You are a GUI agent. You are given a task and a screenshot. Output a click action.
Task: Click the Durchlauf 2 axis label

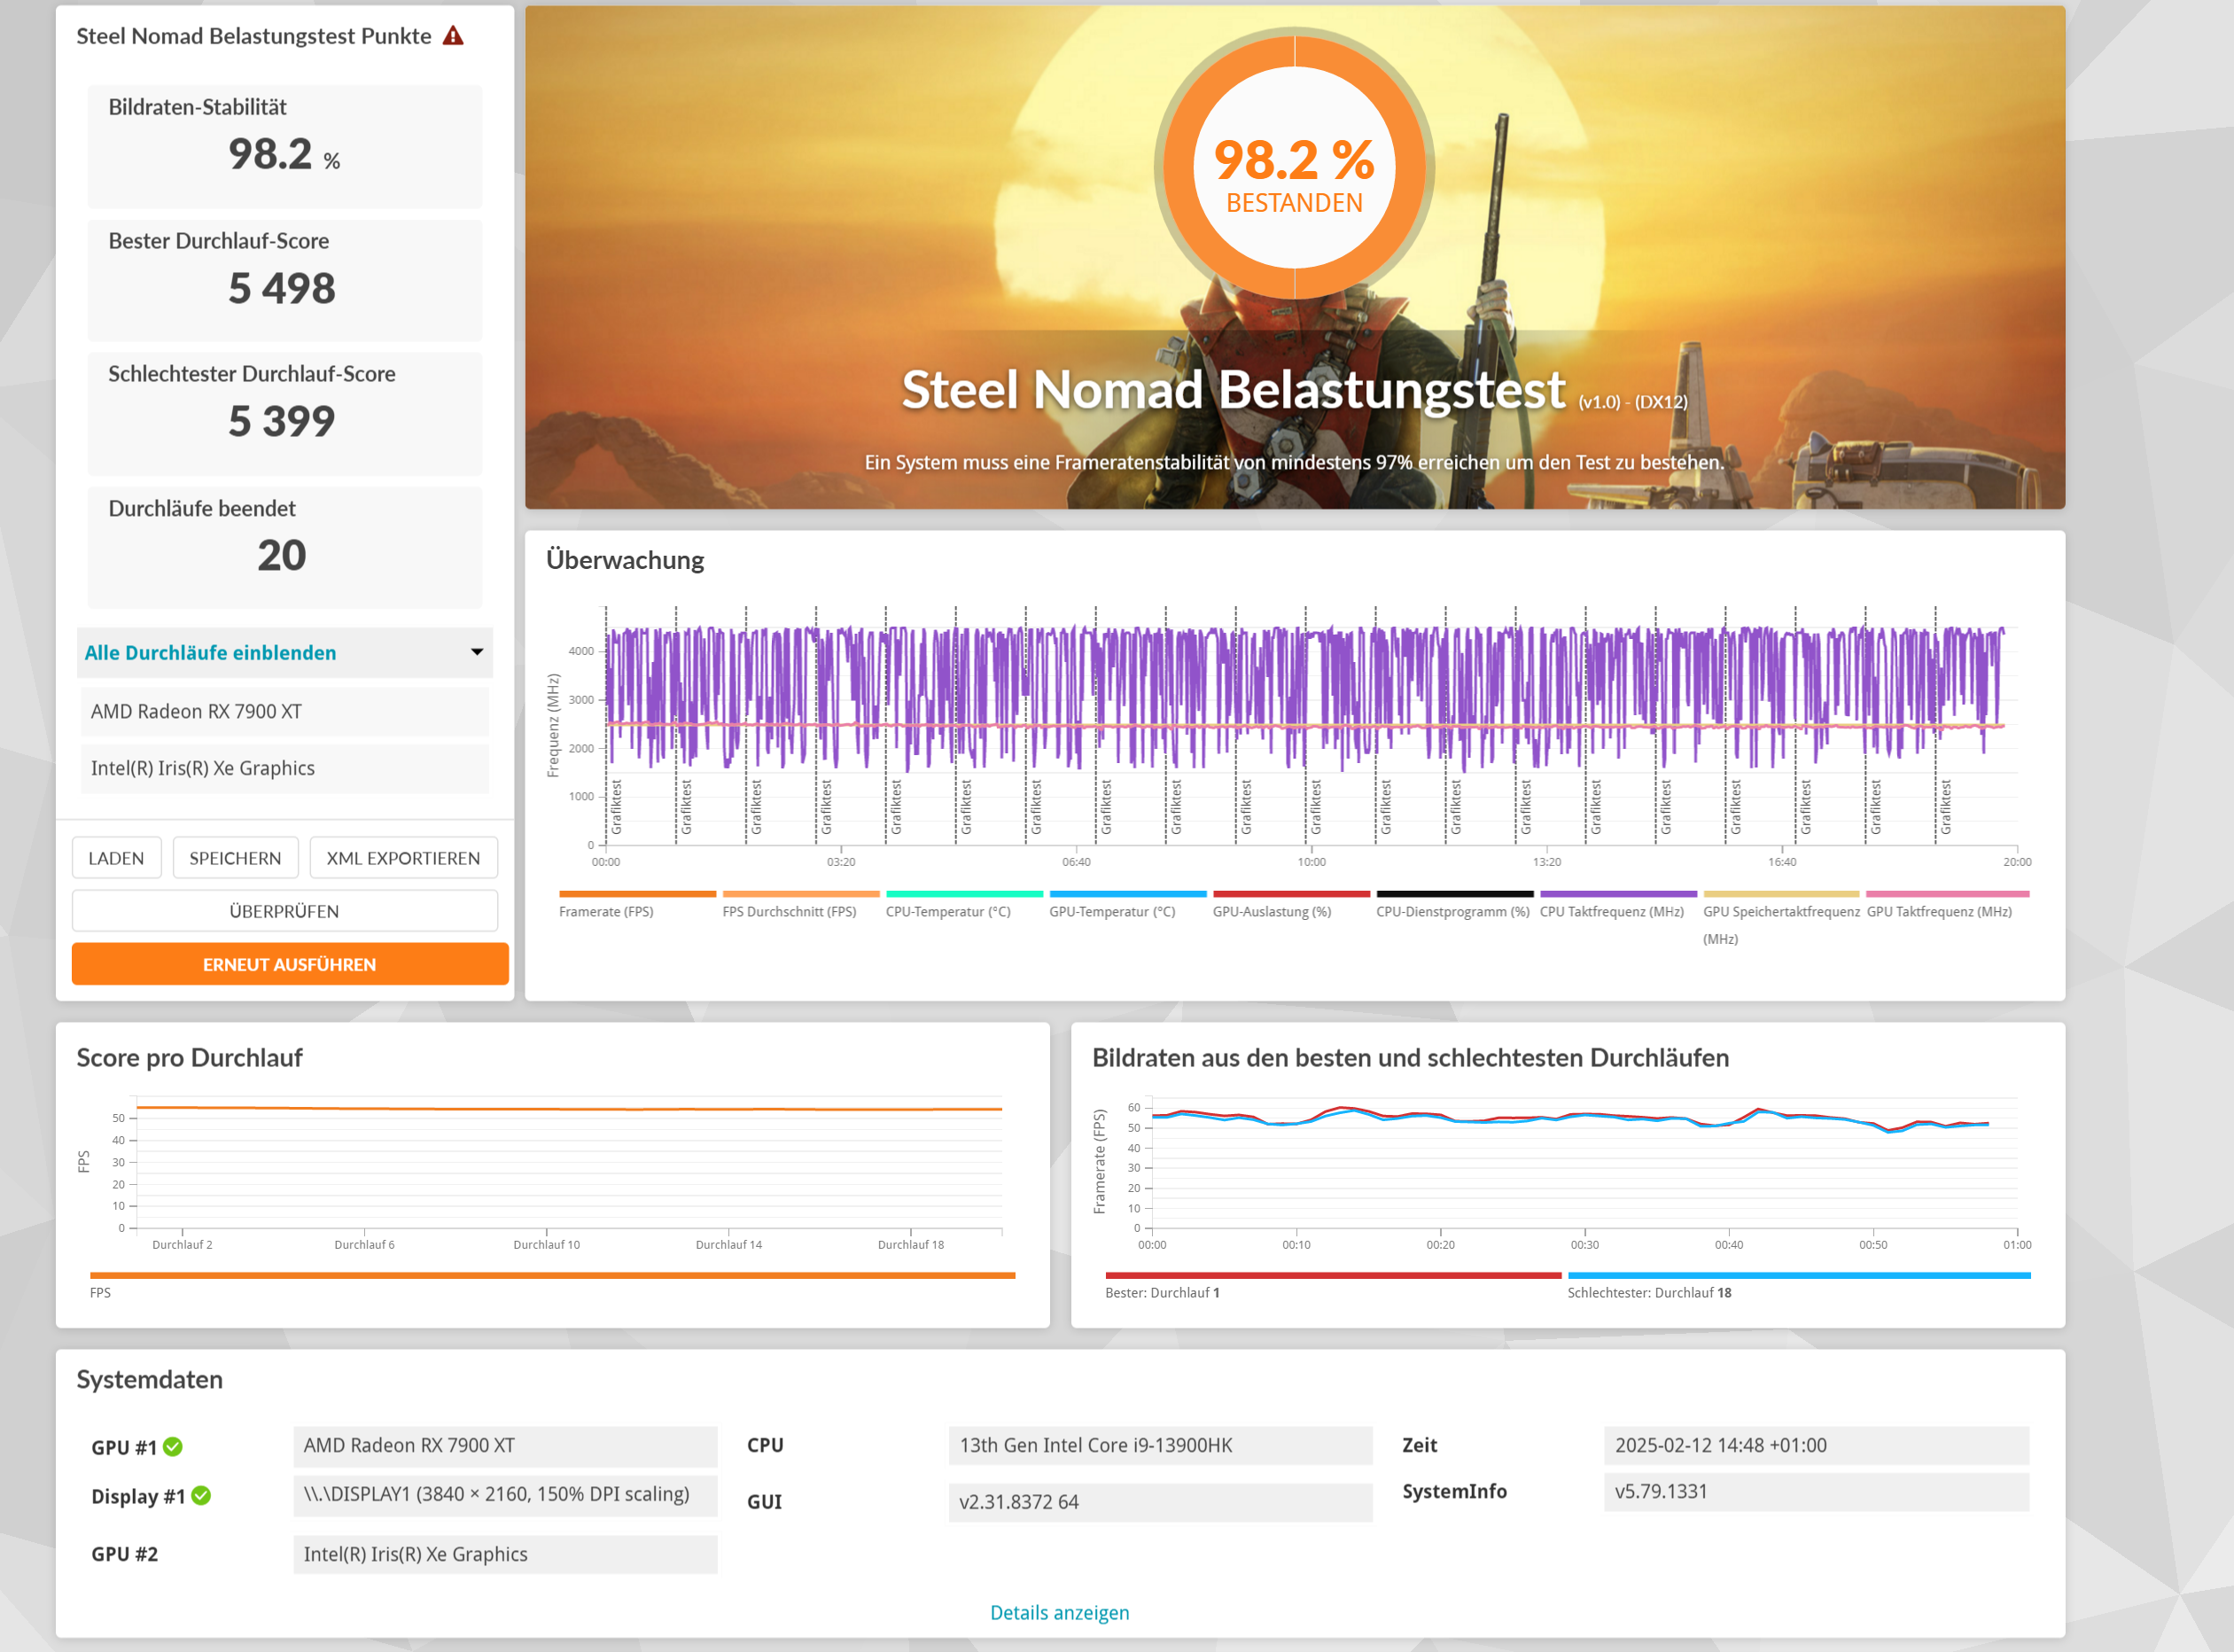click(x=182, y=1245)
